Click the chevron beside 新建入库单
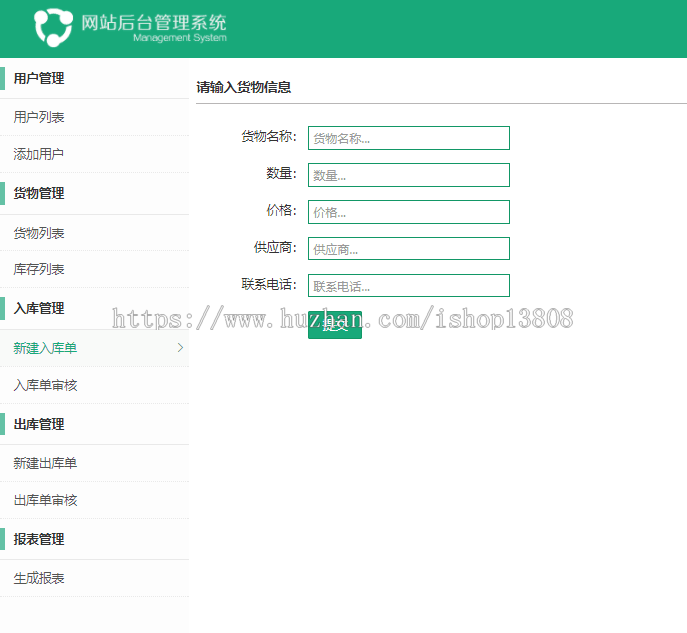 (180, 348)
